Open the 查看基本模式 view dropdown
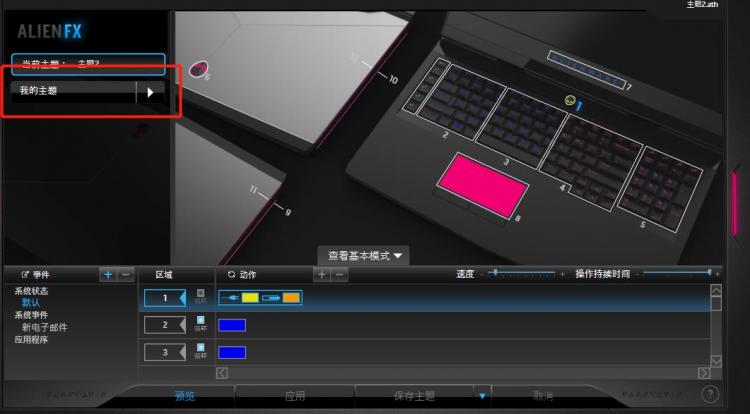Screen dimensions: 750x414 coord(363,256)
